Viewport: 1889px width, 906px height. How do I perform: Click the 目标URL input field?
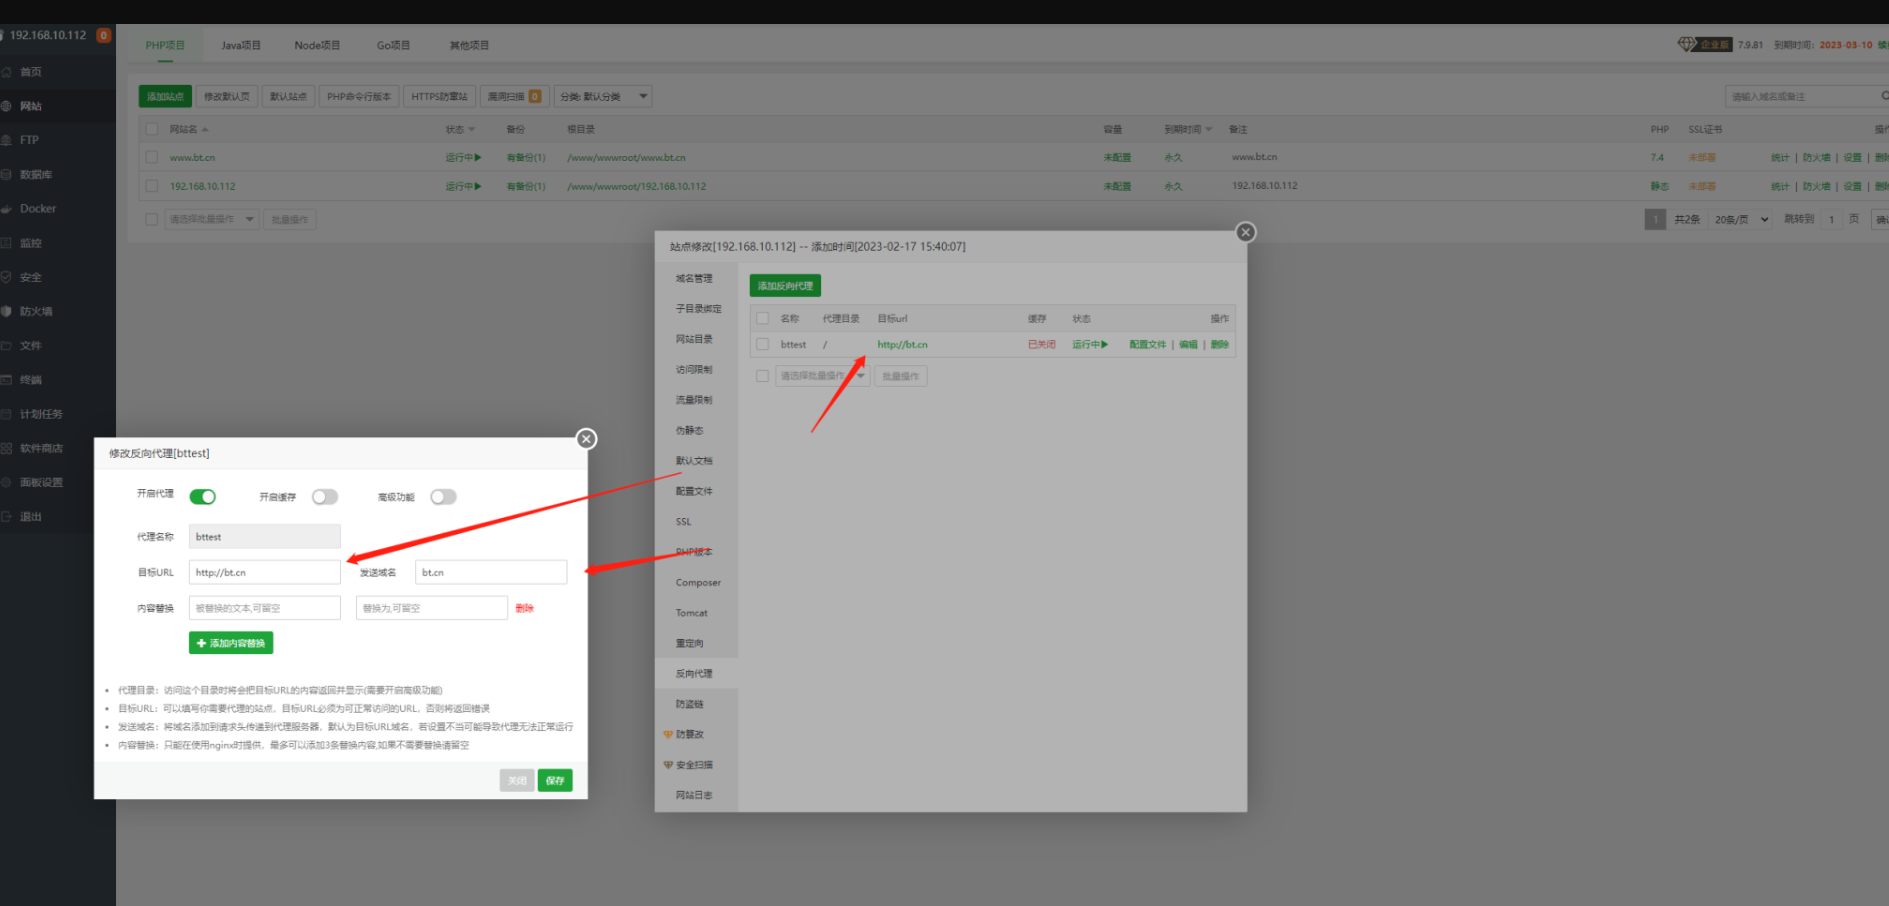coord(265,572)
